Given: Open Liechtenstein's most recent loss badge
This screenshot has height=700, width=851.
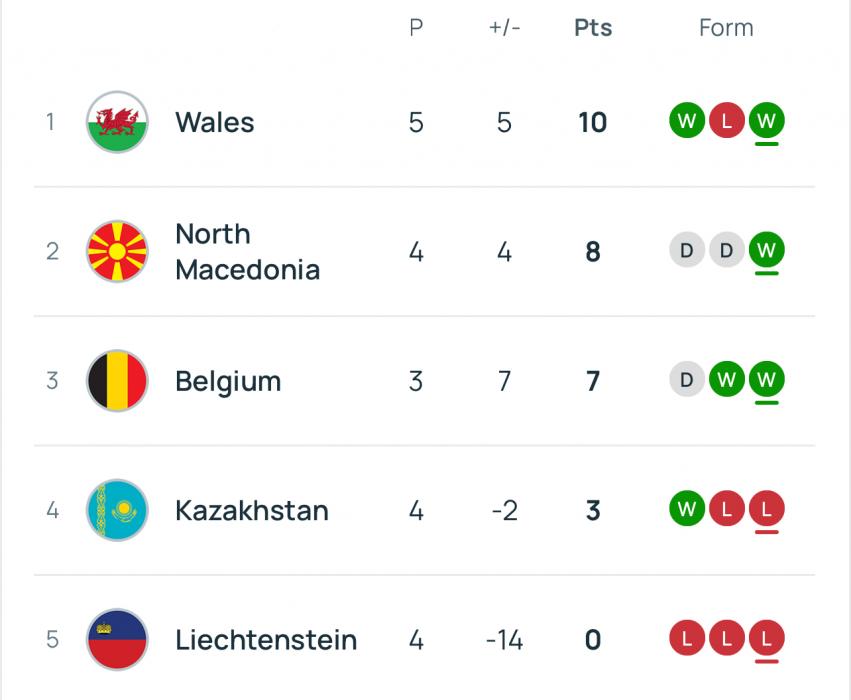Looking at the screenshot, I should click(x=766, y=638).
